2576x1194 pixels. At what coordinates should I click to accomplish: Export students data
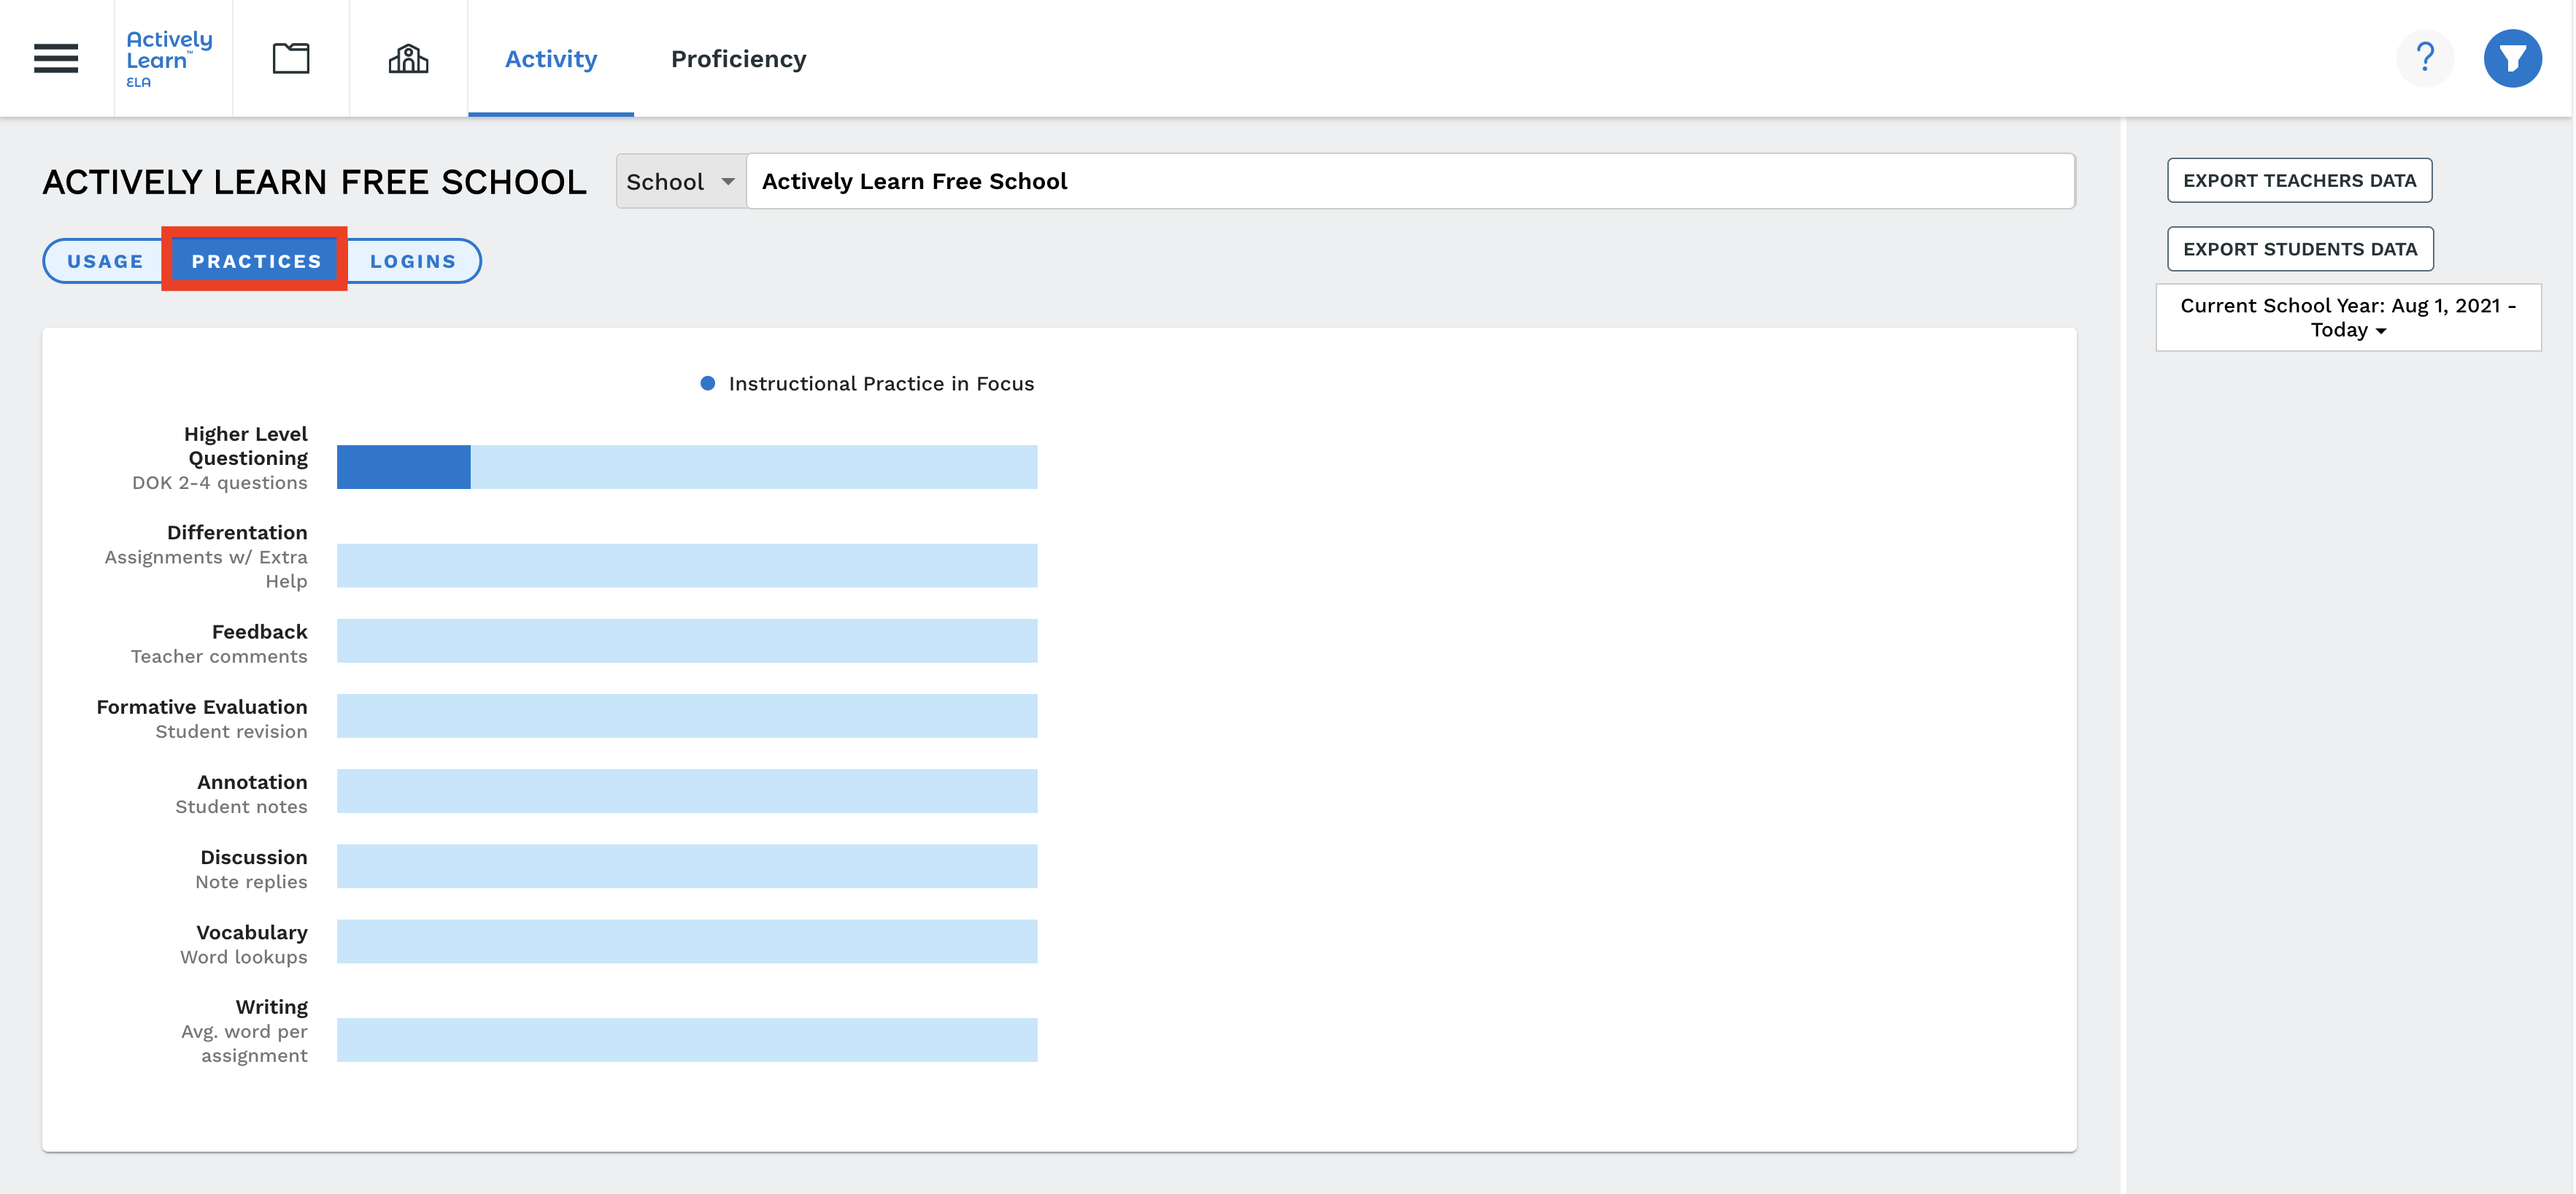(2300, 249)
